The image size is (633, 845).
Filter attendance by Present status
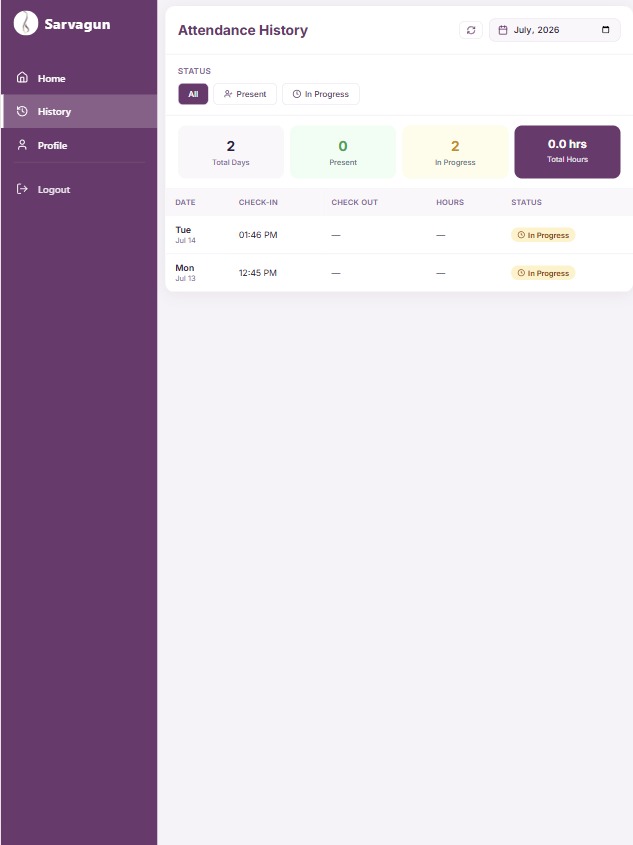coord(245,94)
